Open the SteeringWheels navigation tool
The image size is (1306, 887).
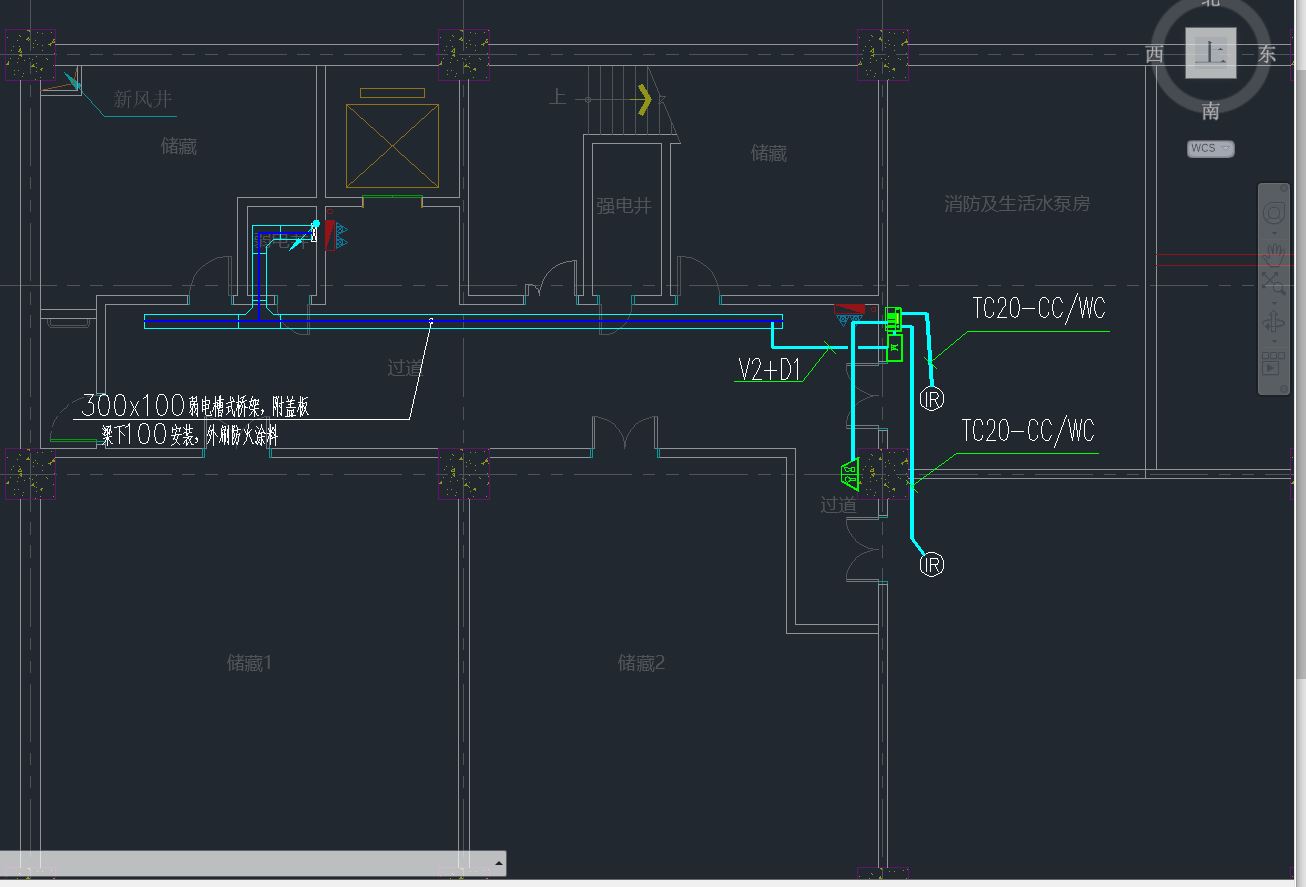coord(1274,212)
